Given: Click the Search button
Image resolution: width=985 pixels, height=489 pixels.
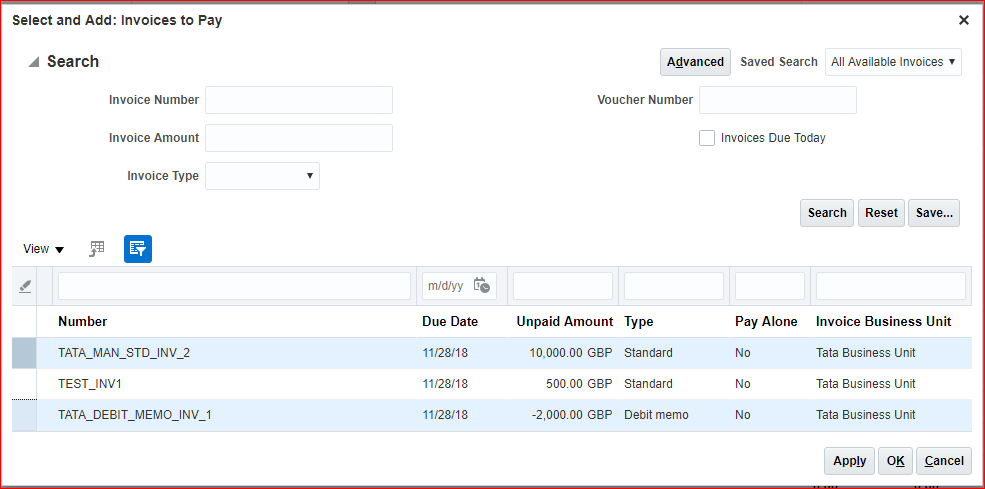Looking at the screenshot, I should pos(827,213).
